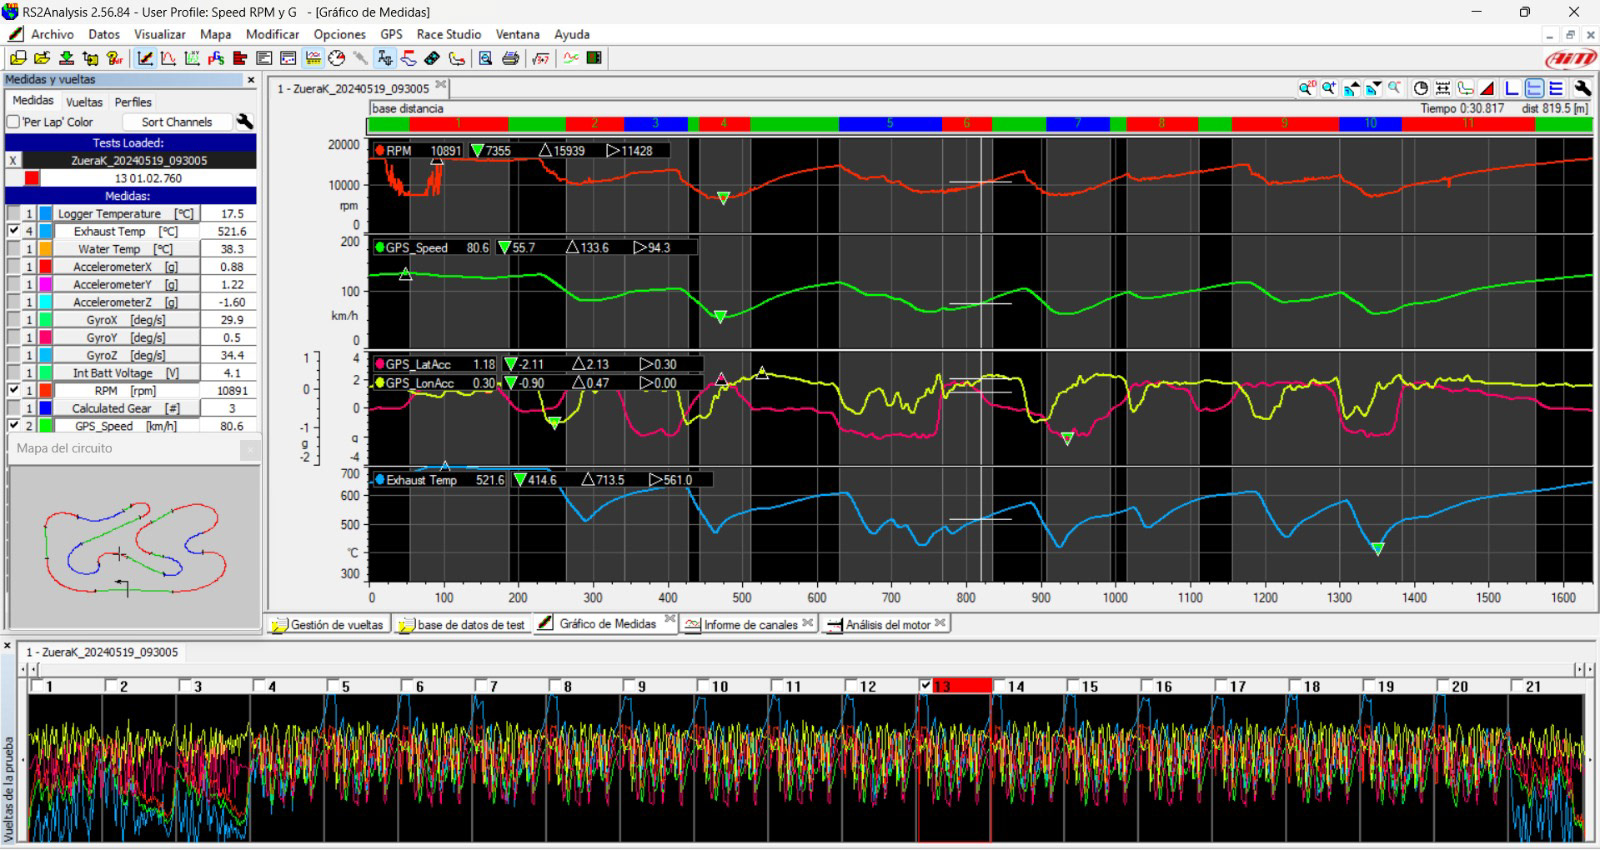Click the AccelerometerY channel button
The image size is (1600, 850).
[126, 284]
